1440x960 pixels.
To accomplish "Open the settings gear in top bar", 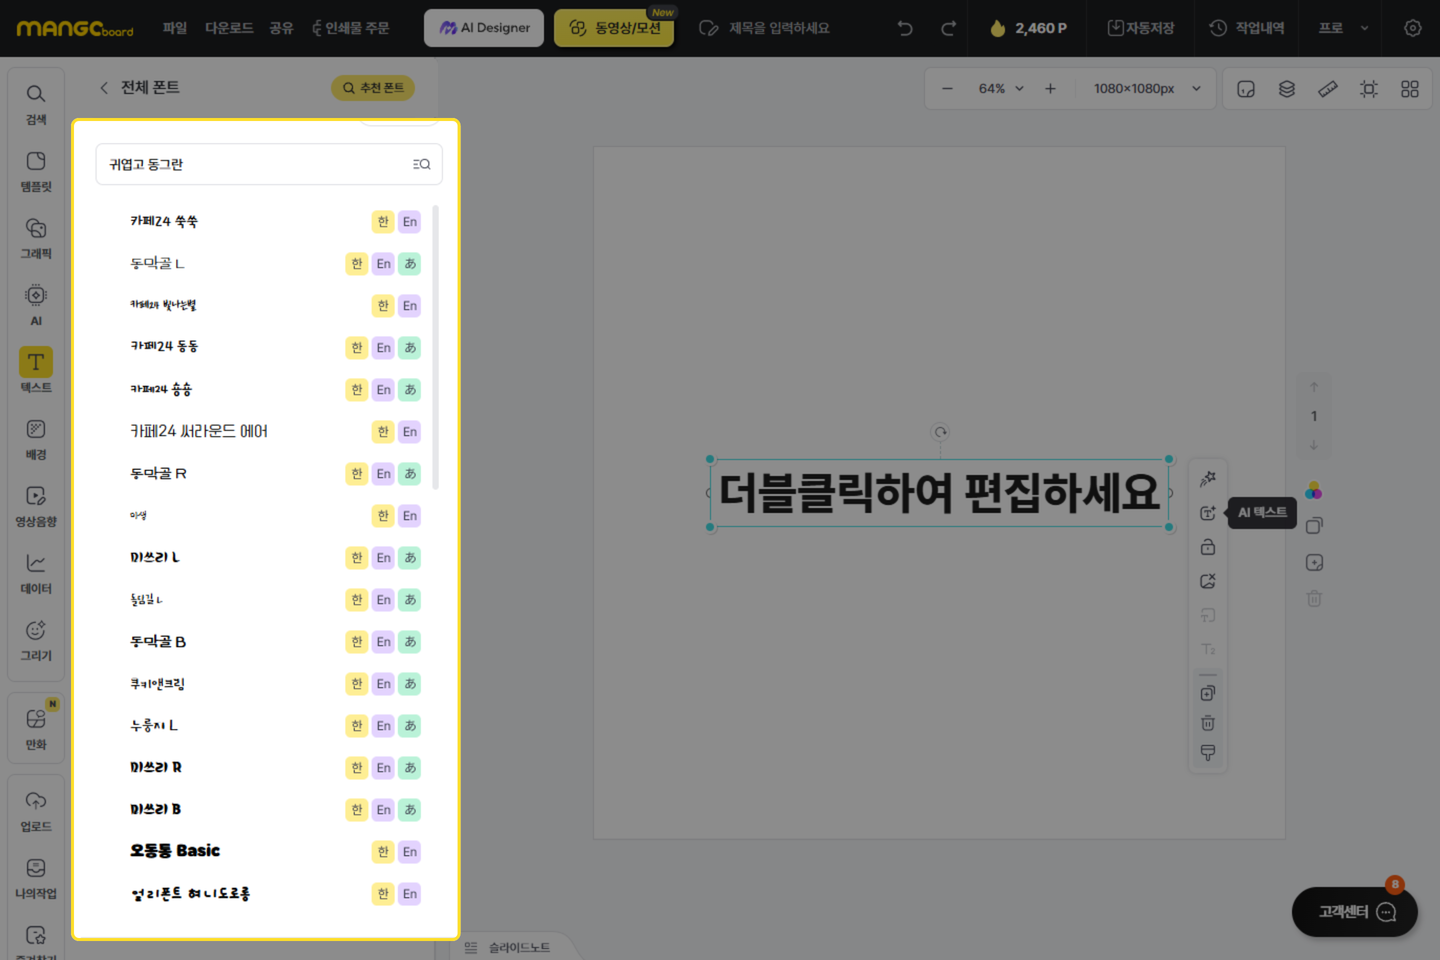I will [x=1412, y=28].
